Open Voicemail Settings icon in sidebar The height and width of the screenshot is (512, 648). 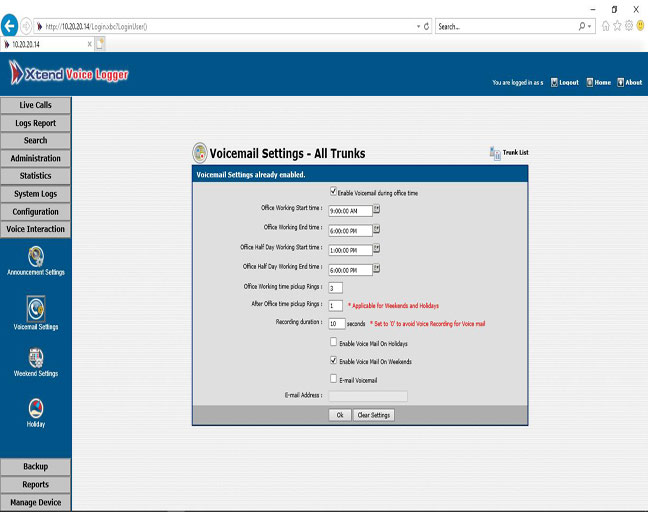(36, 309)
